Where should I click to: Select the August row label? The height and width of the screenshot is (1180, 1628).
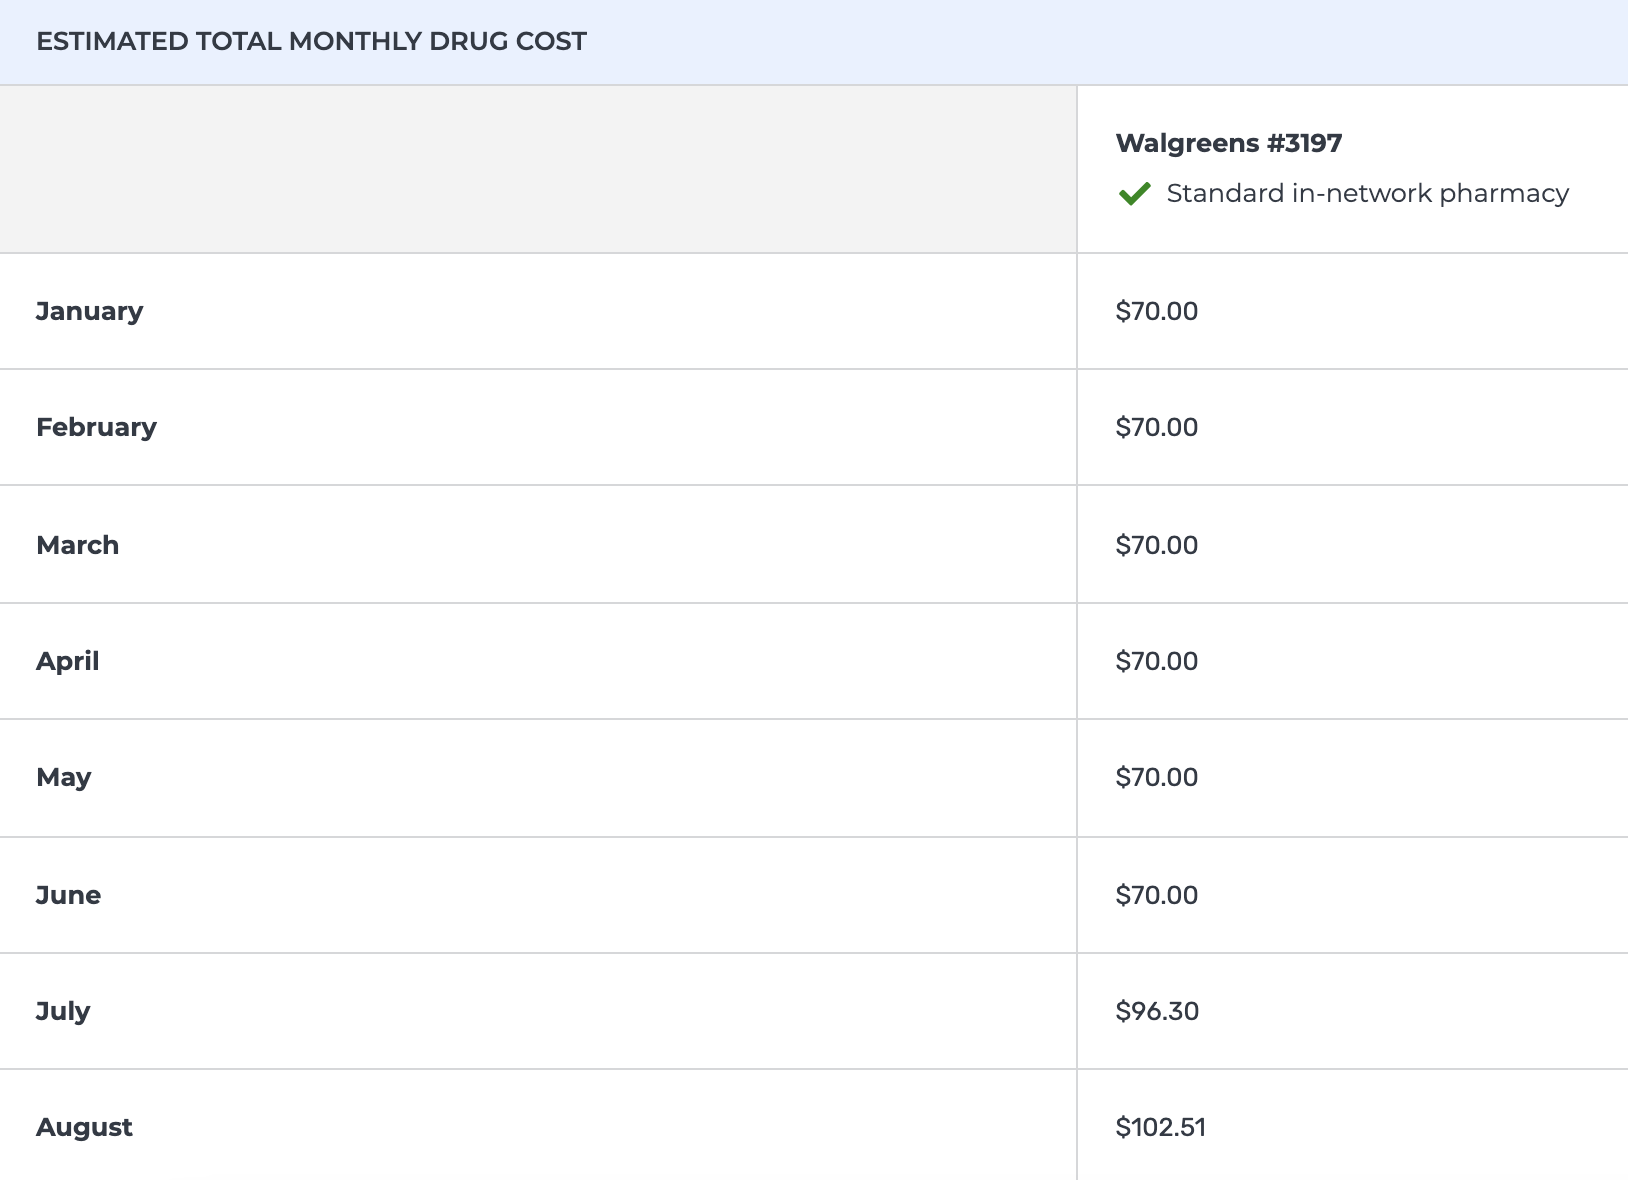(84, 1127)
